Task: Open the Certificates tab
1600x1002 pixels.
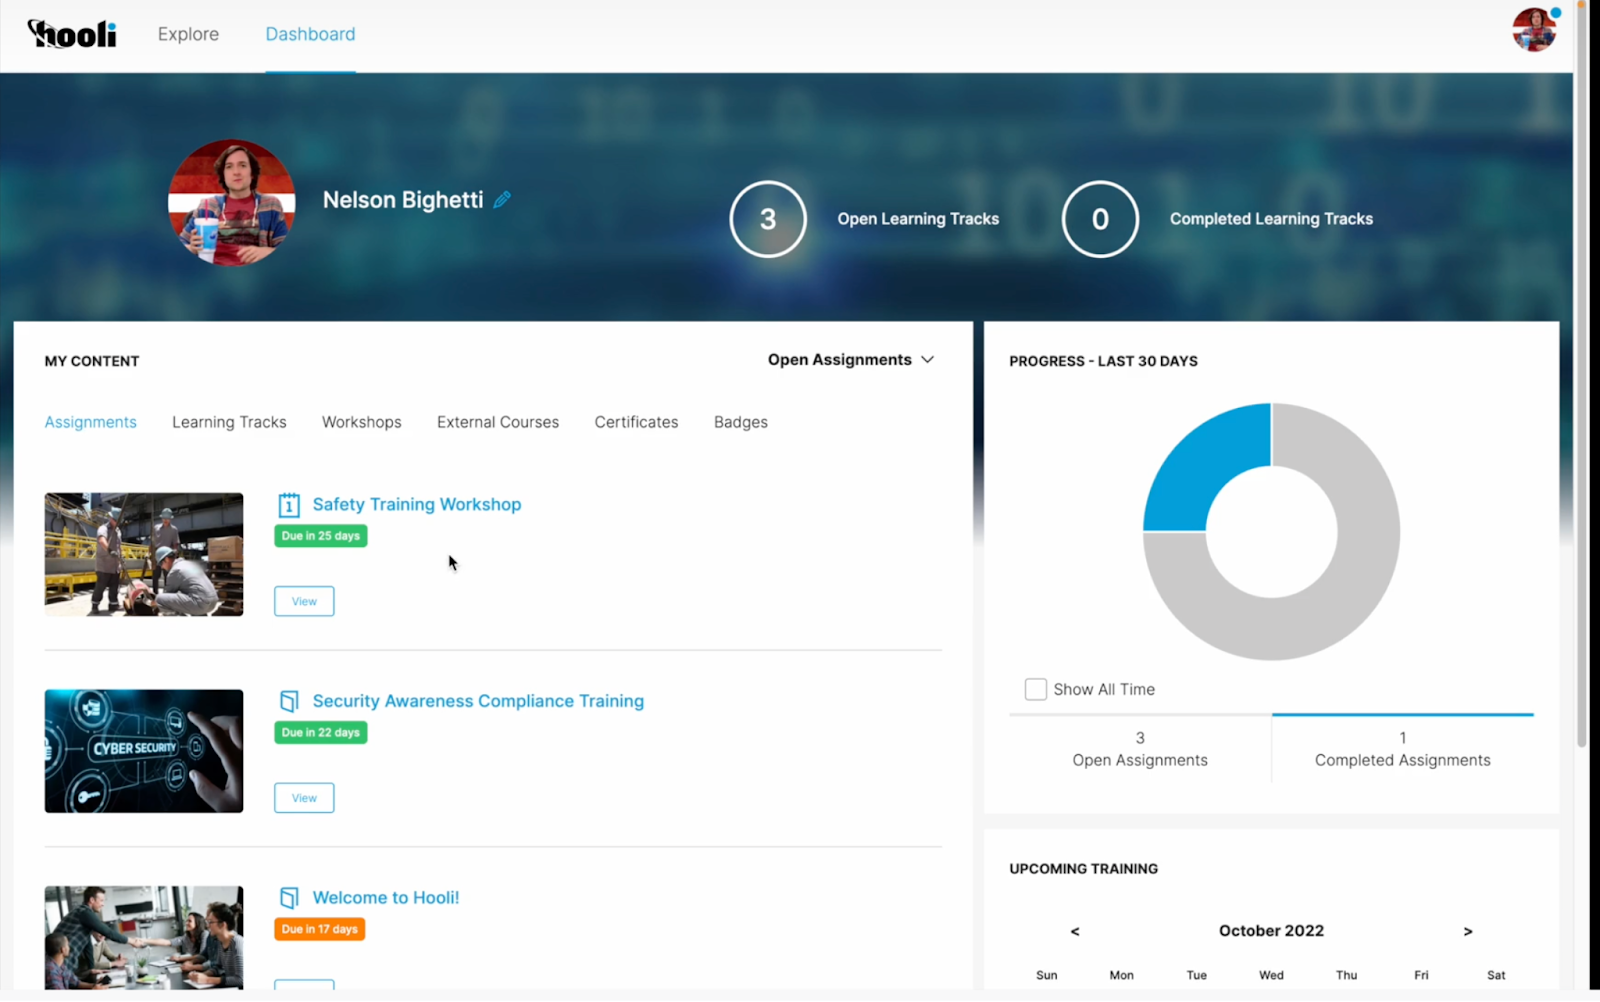Action: click(x=636, y=422)
